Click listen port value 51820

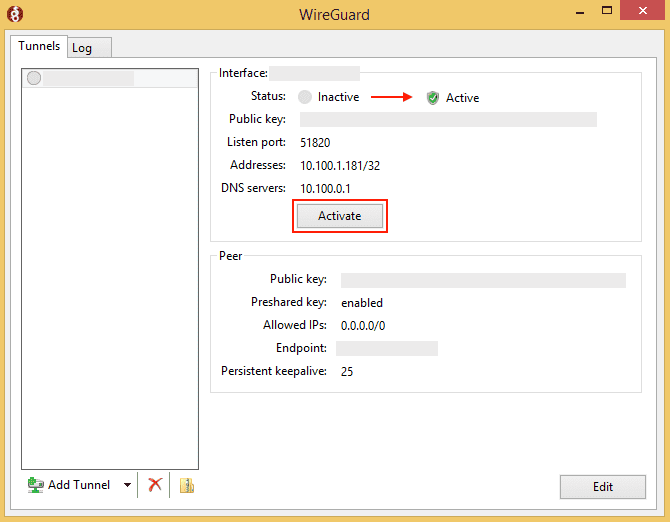(315, 143)
